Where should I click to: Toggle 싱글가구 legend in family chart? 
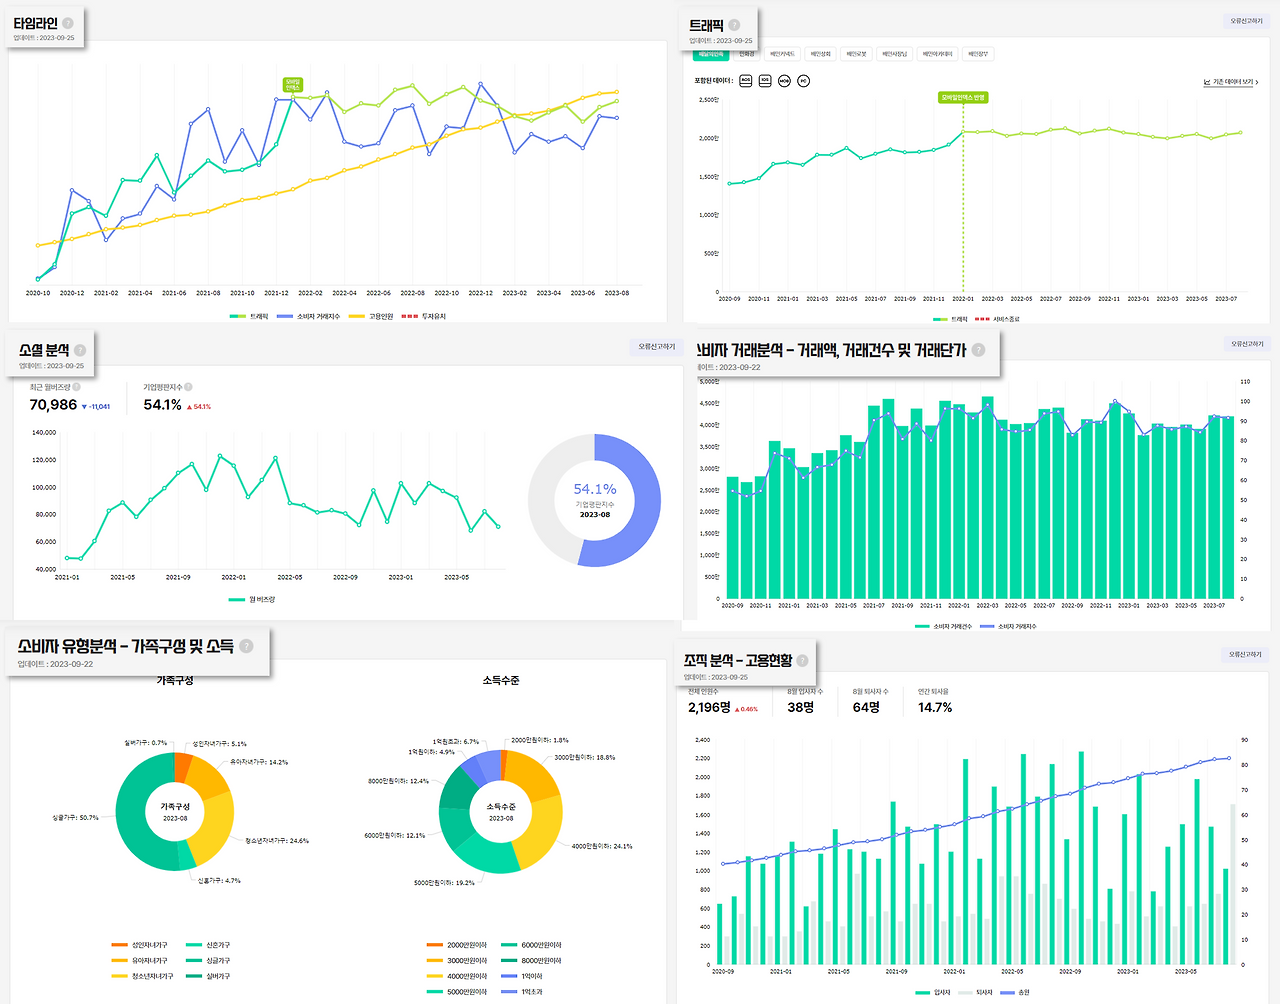tap(208, 960)
